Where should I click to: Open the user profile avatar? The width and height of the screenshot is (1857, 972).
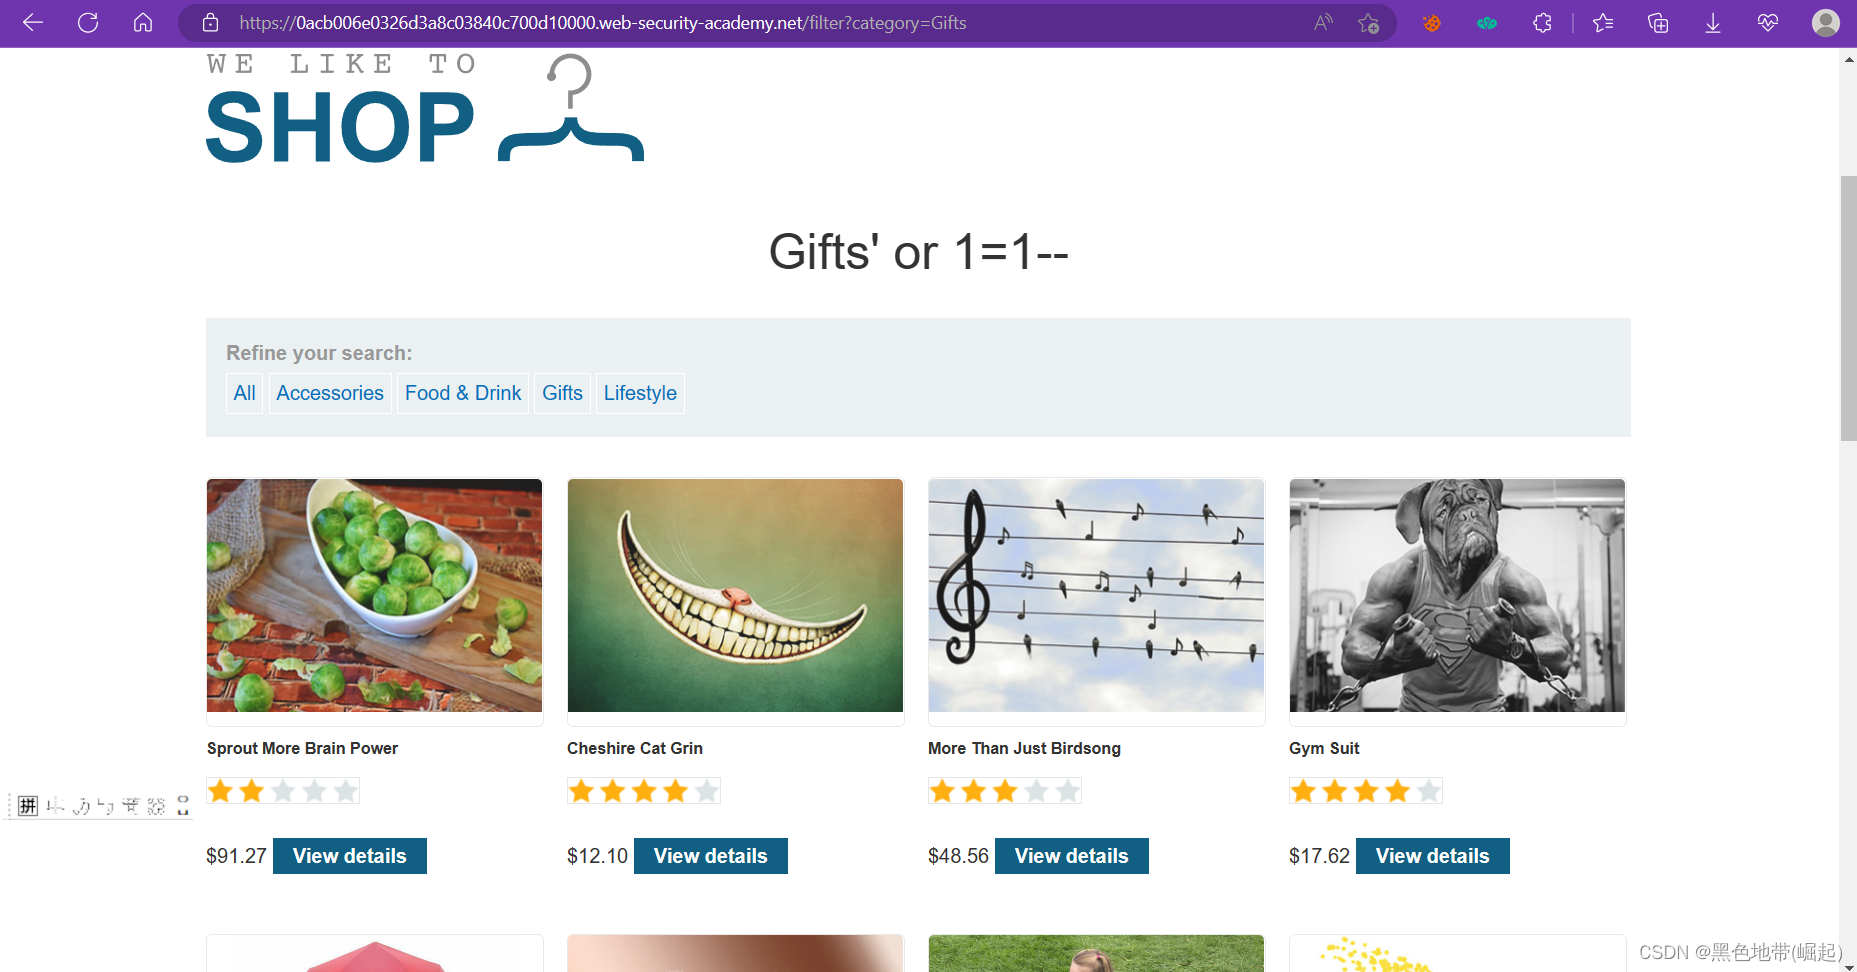[1825, 23]
